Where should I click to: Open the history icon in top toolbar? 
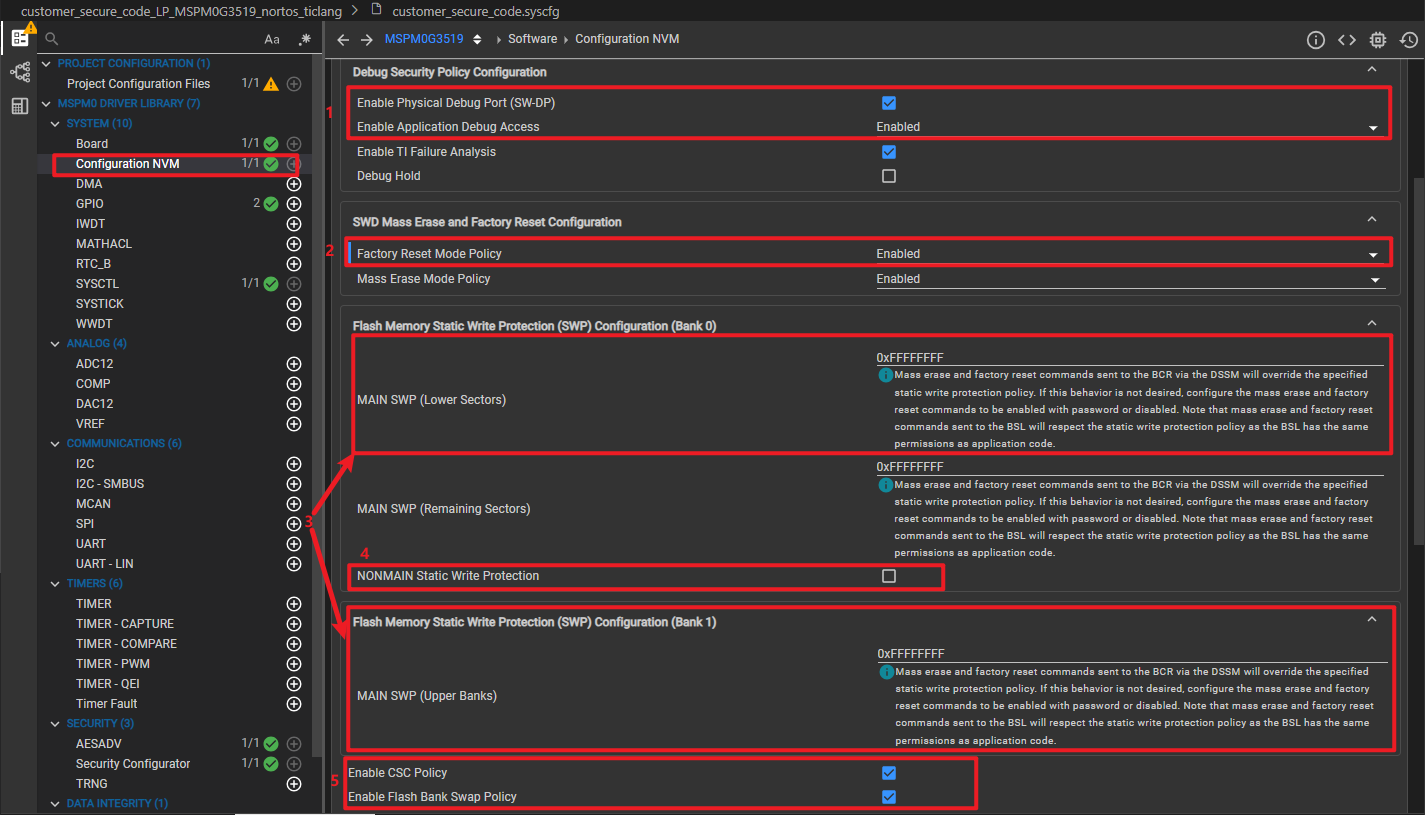(x=1409, y=40)
